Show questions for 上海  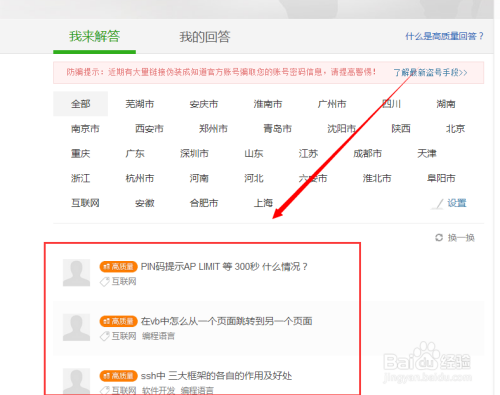click(263, 203)
